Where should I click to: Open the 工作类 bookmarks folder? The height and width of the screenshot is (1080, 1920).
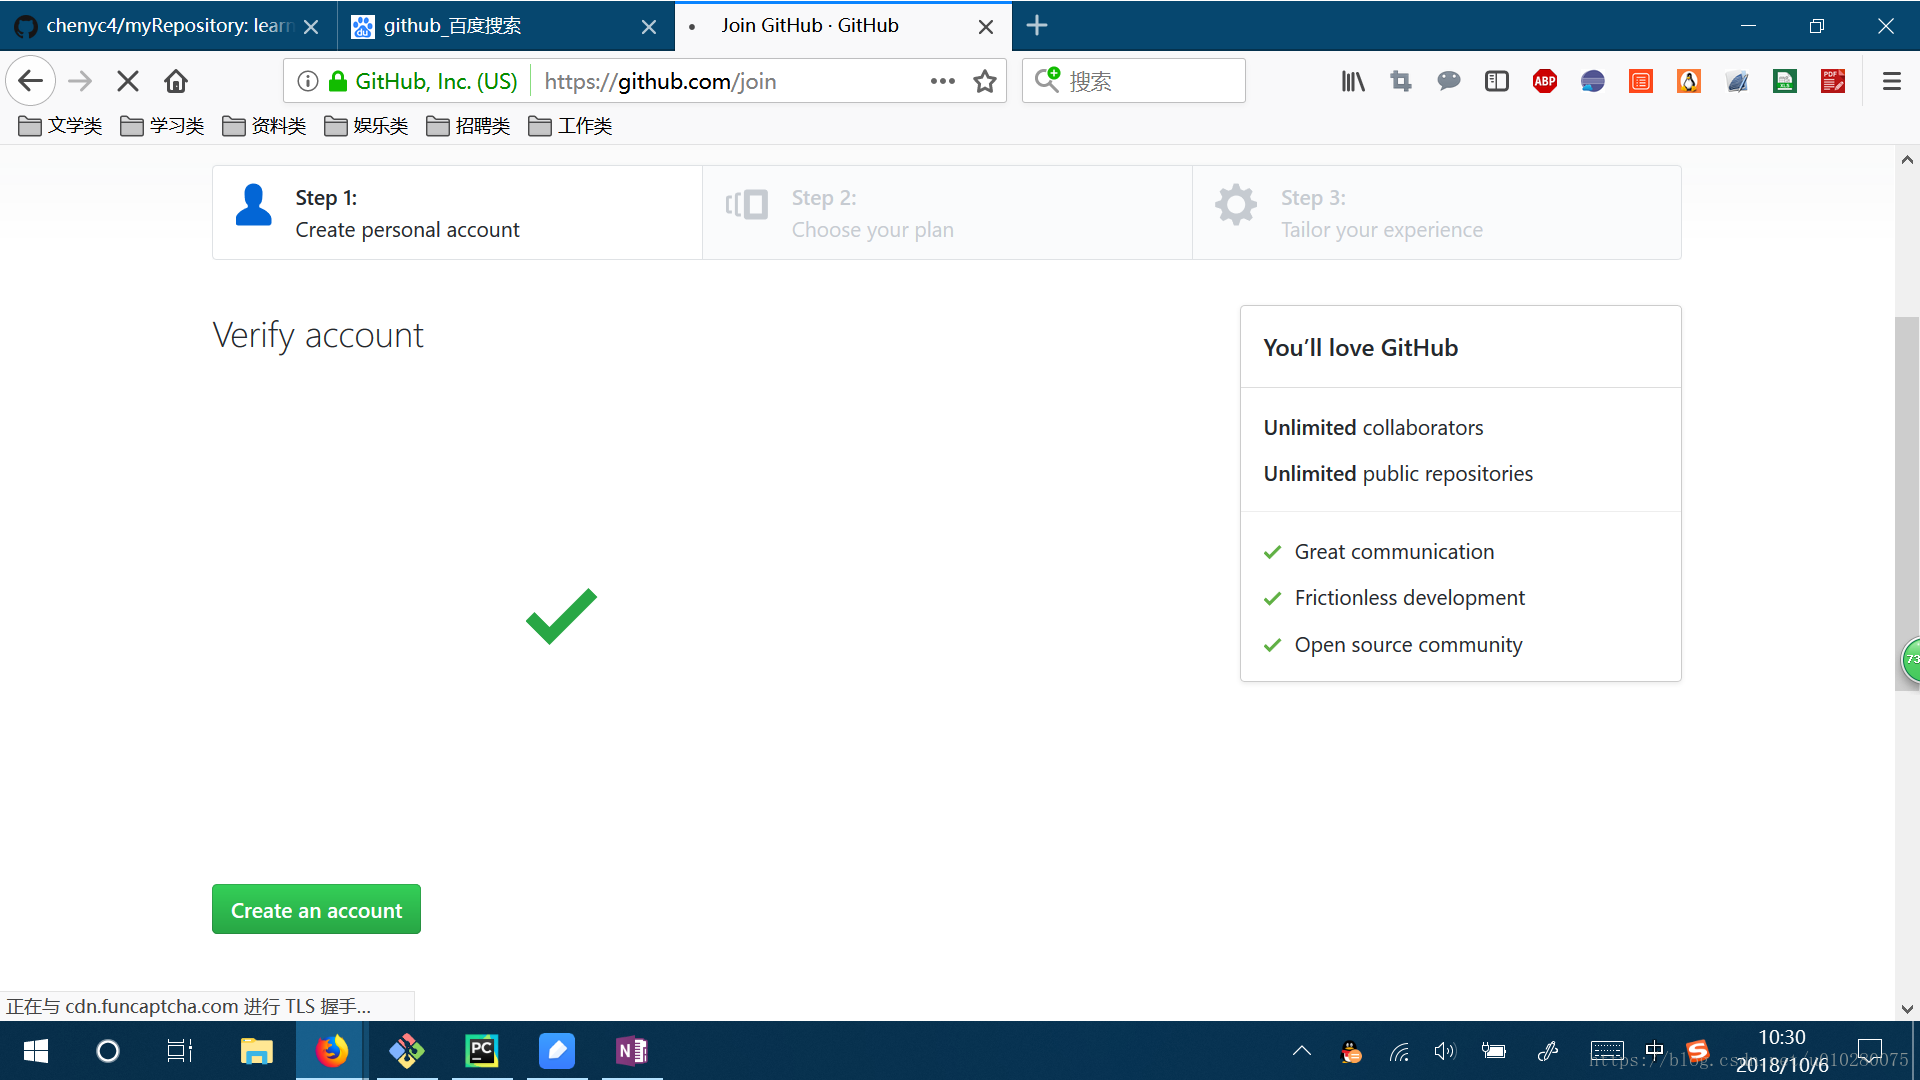(570, 125)
